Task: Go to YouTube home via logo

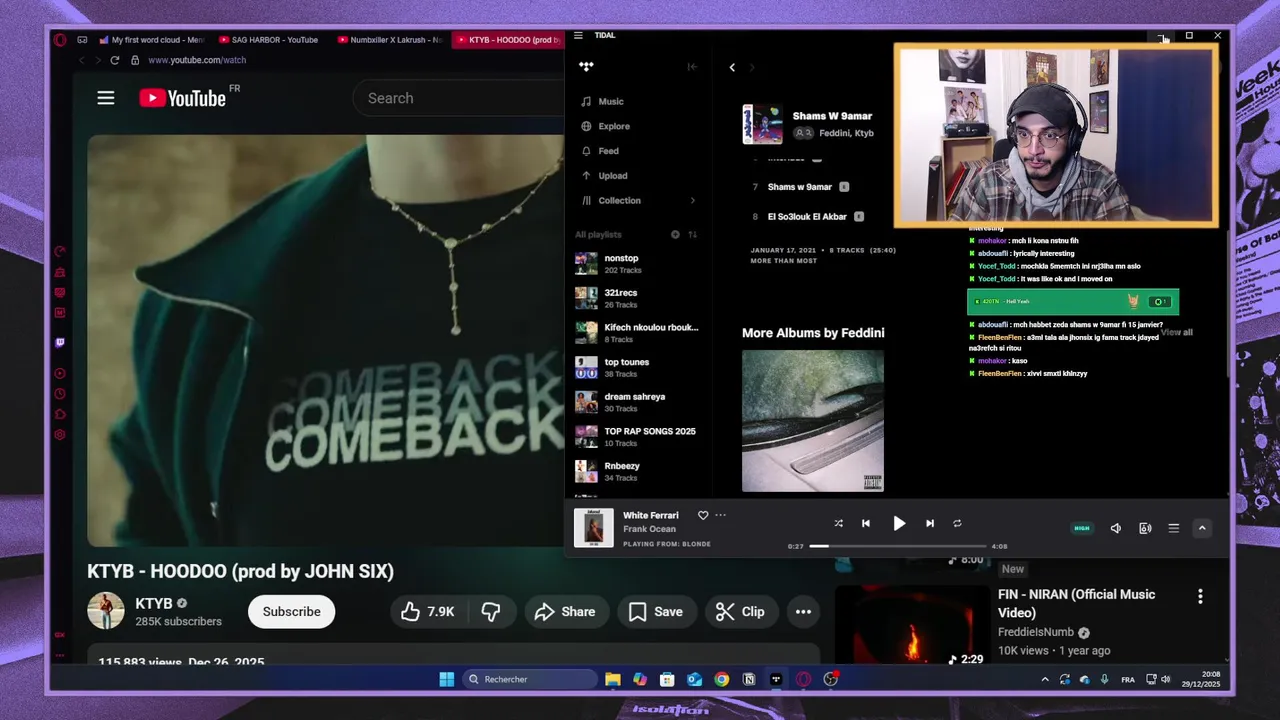Action: tap(183, 98)
